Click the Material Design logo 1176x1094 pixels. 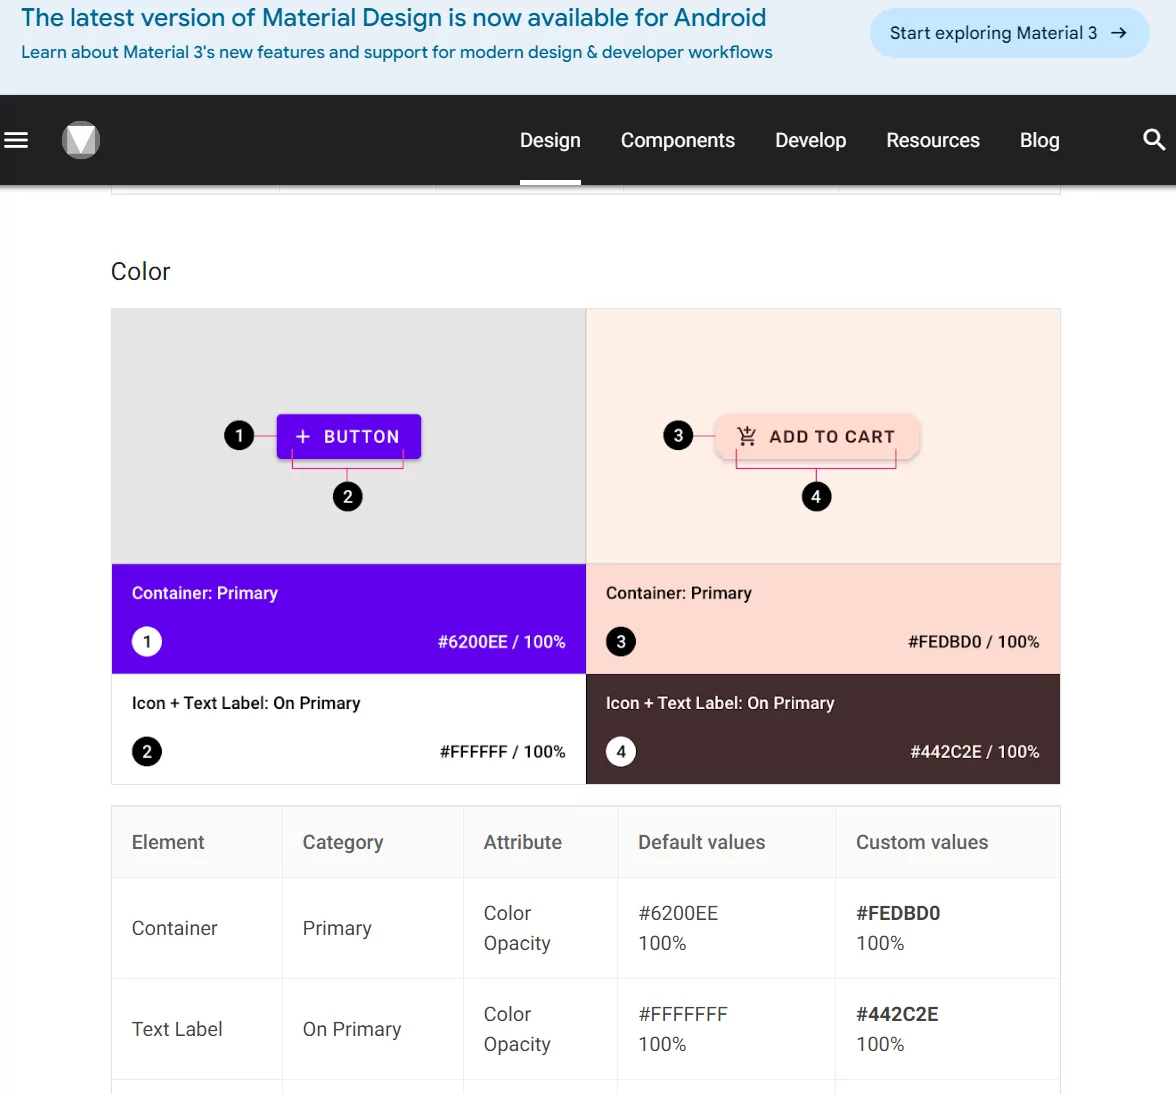81,140
